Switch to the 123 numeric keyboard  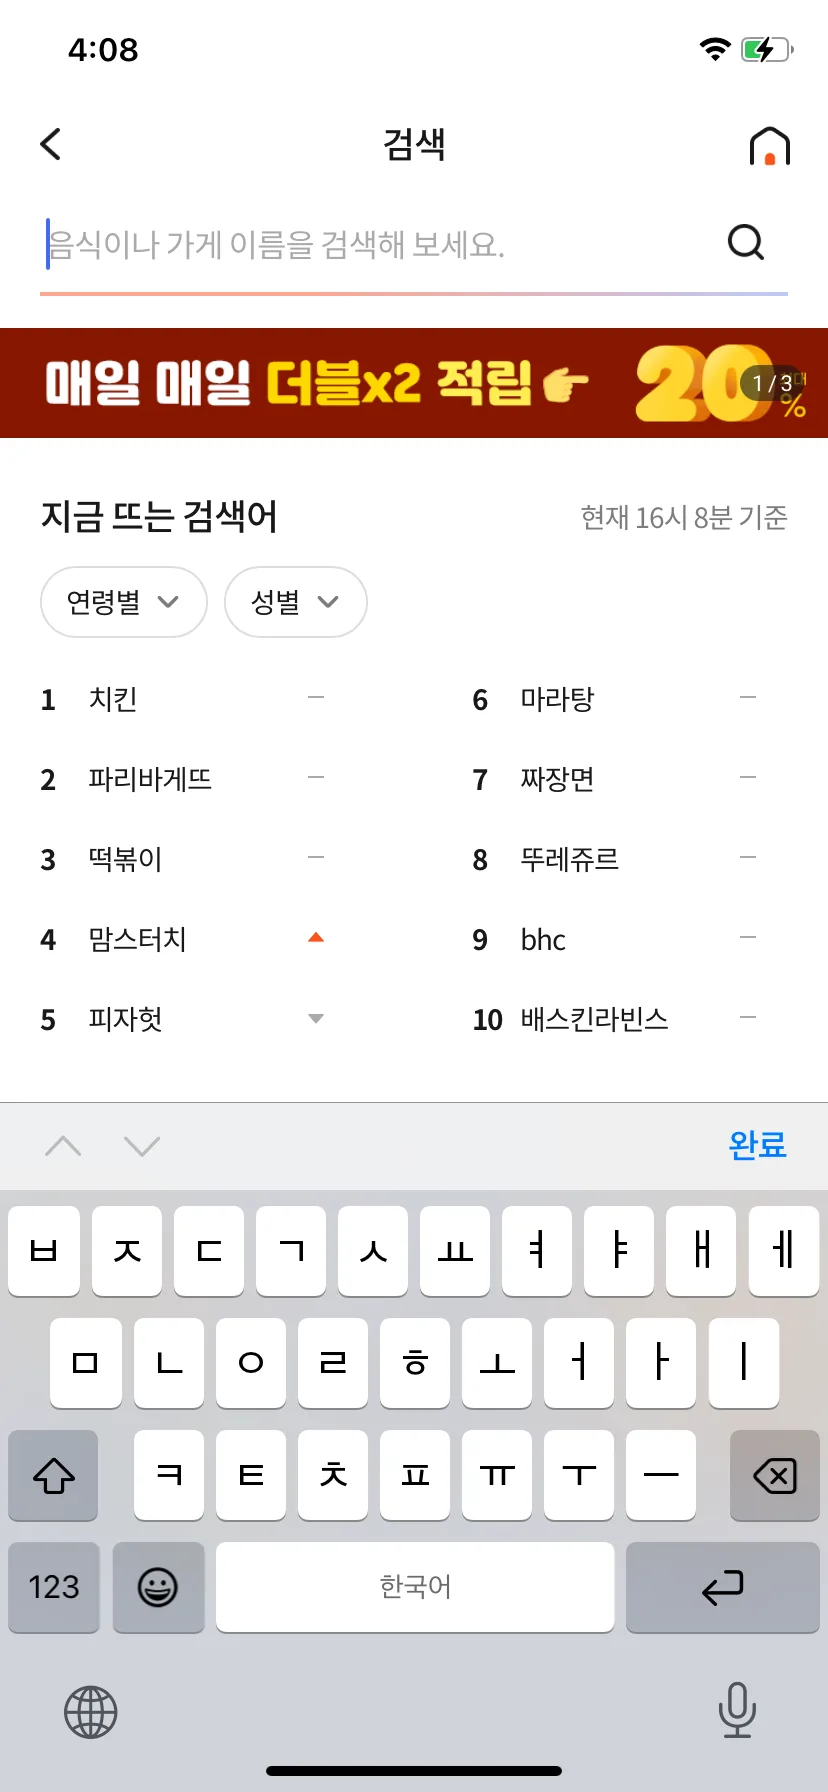(54, 1587)
